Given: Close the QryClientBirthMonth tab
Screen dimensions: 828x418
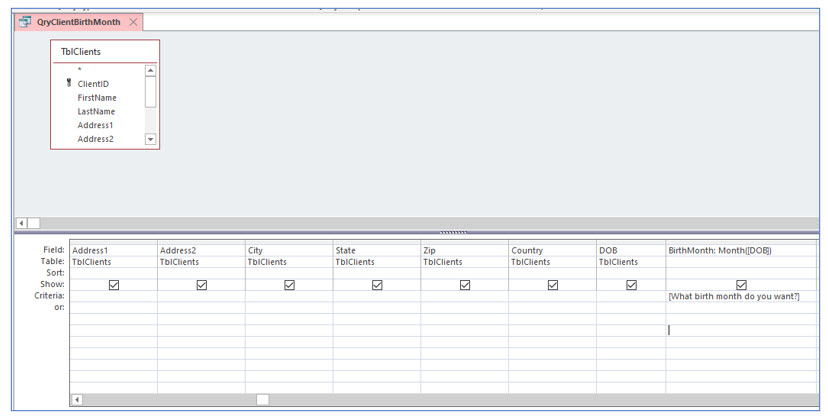Looking at the screenshot, I should pyautogui.click(x=134, y=22).
